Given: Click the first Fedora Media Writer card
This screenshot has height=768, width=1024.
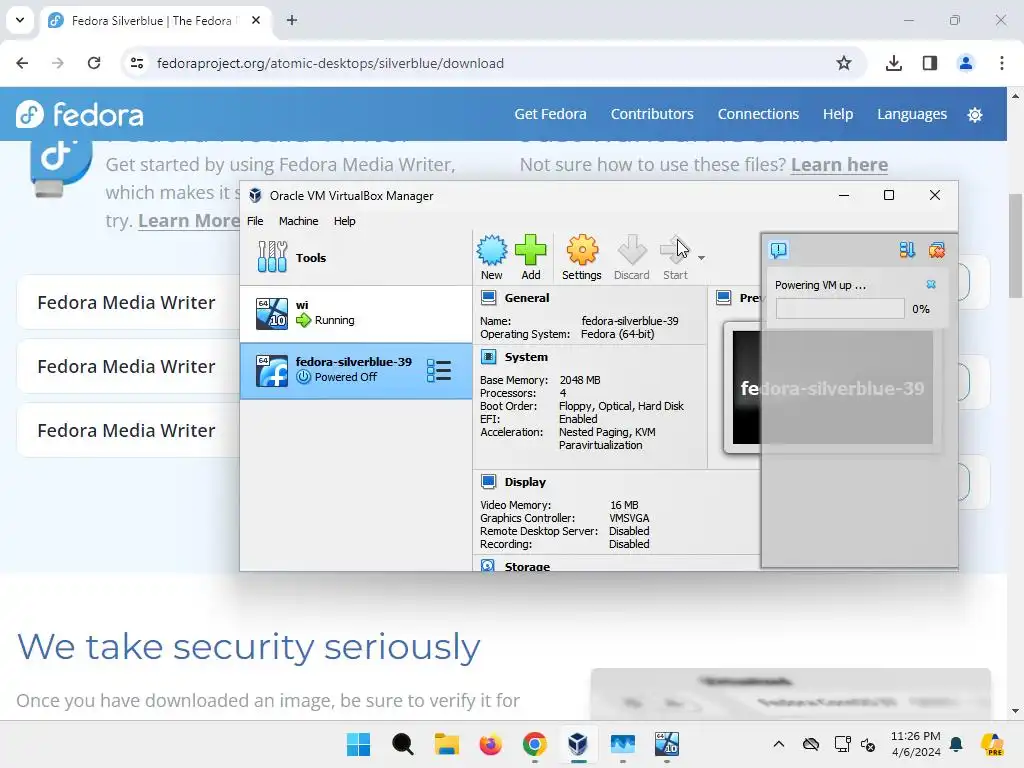Looking at the screenshot, I should (x=128, y=302).
